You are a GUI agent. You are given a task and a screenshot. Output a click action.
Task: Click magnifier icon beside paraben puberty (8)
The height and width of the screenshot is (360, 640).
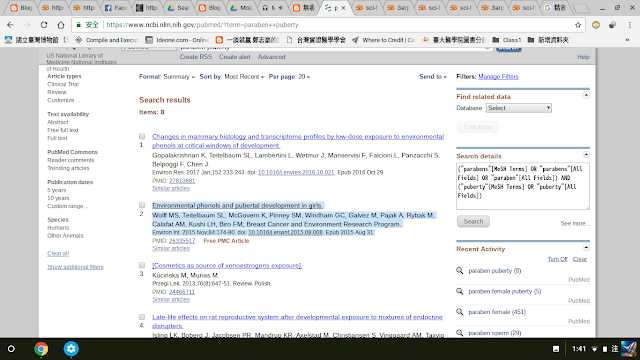(x=460, y=271)
